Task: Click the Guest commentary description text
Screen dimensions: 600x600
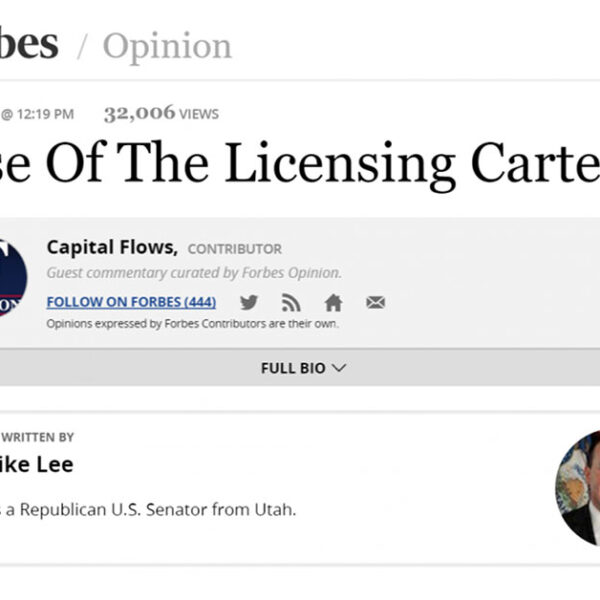Action: tap(194, 273)
